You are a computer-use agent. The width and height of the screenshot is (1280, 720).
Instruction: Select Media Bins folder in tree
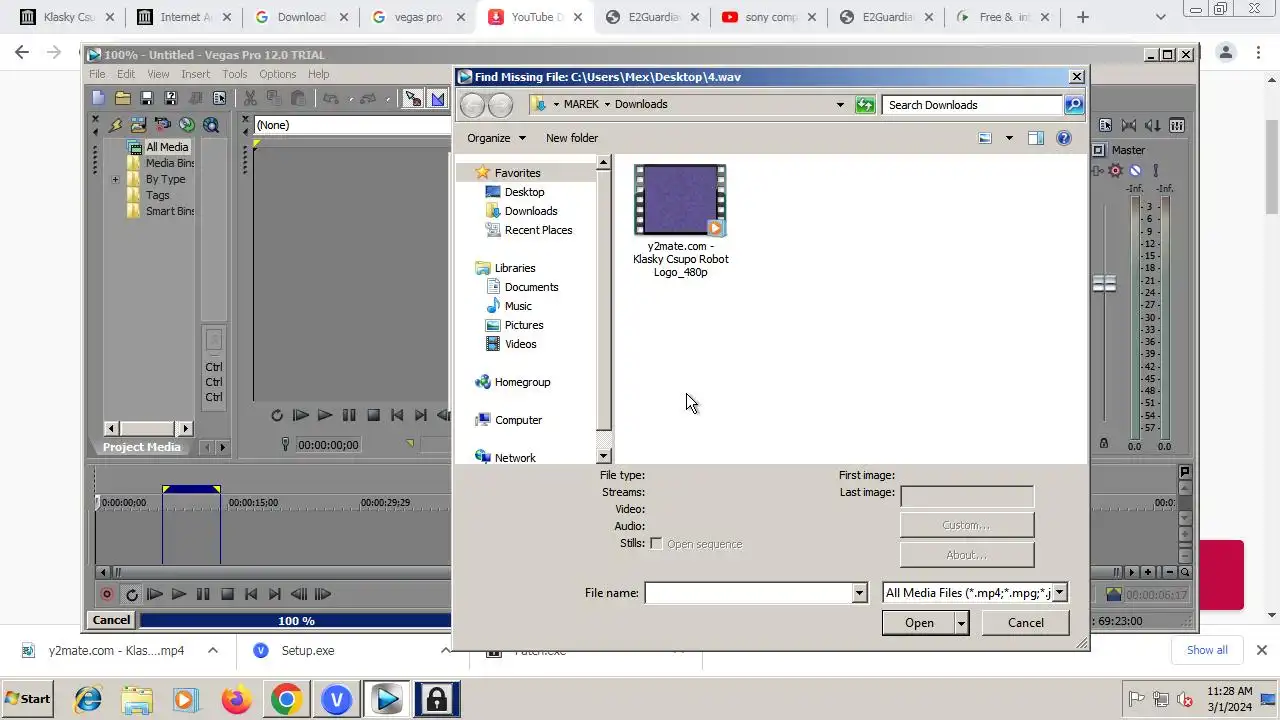(x=161, y=163)
